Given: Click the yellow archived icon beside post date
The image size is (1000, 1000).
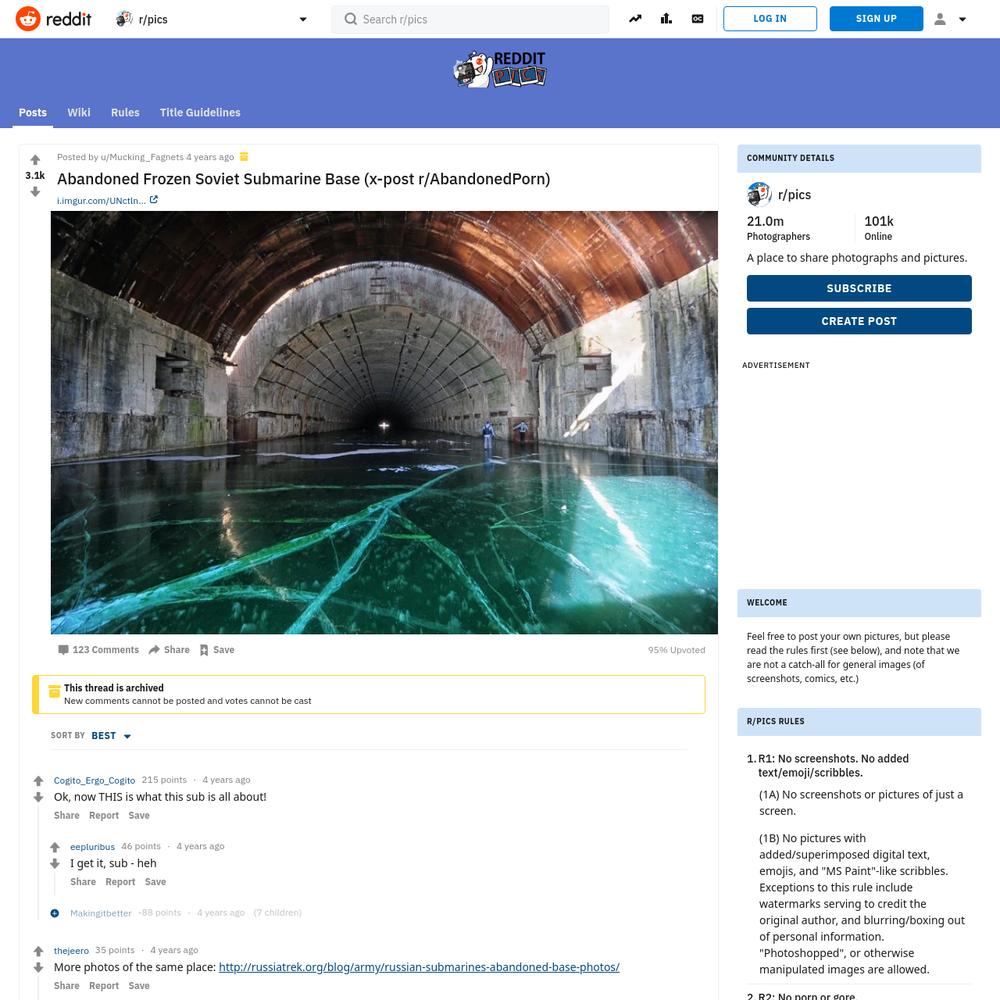Looking at the screenshot, I should point(244,157).
